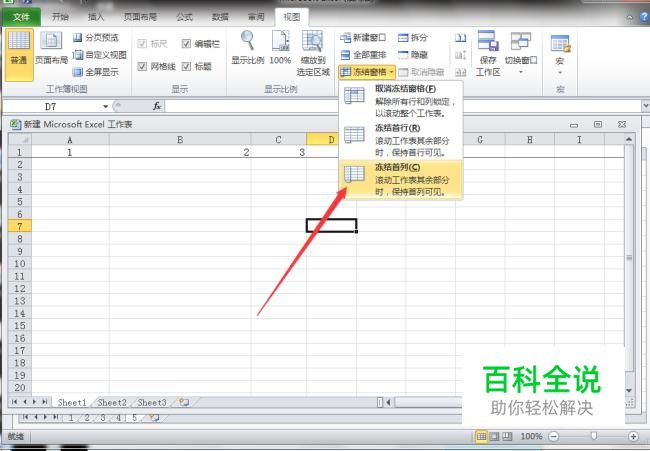Go to the last sheet tab
This screenshot has height=451, width=650.
point(45,402)
